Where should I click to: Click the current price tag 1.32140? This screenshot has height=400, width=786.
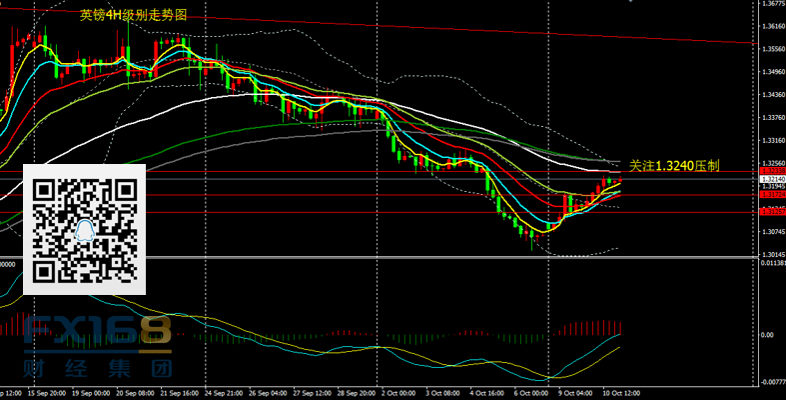click(771, 178)
